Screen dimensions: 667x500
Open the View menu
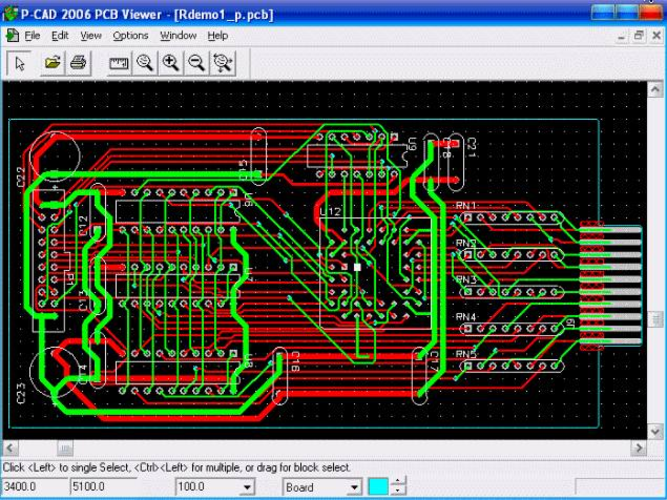coord(91,36)
